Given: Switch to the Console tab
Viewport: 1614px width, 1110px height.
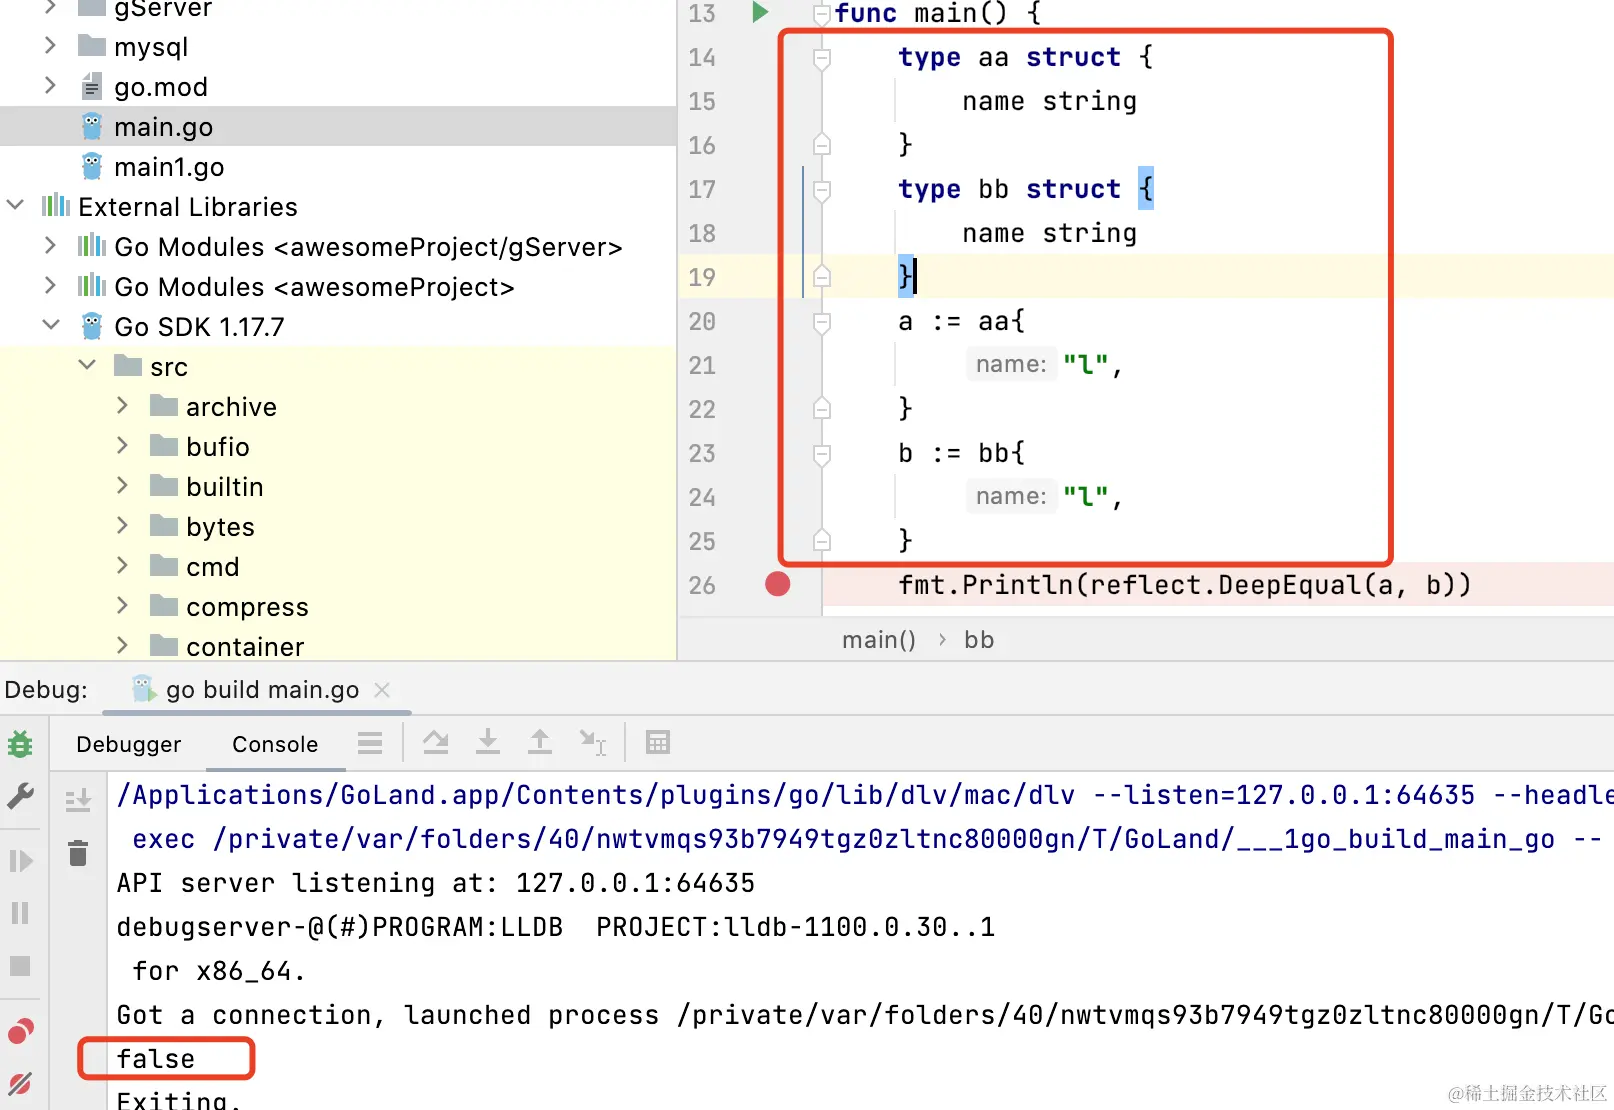Looking at the screenshot, I should tap(275, 744).
